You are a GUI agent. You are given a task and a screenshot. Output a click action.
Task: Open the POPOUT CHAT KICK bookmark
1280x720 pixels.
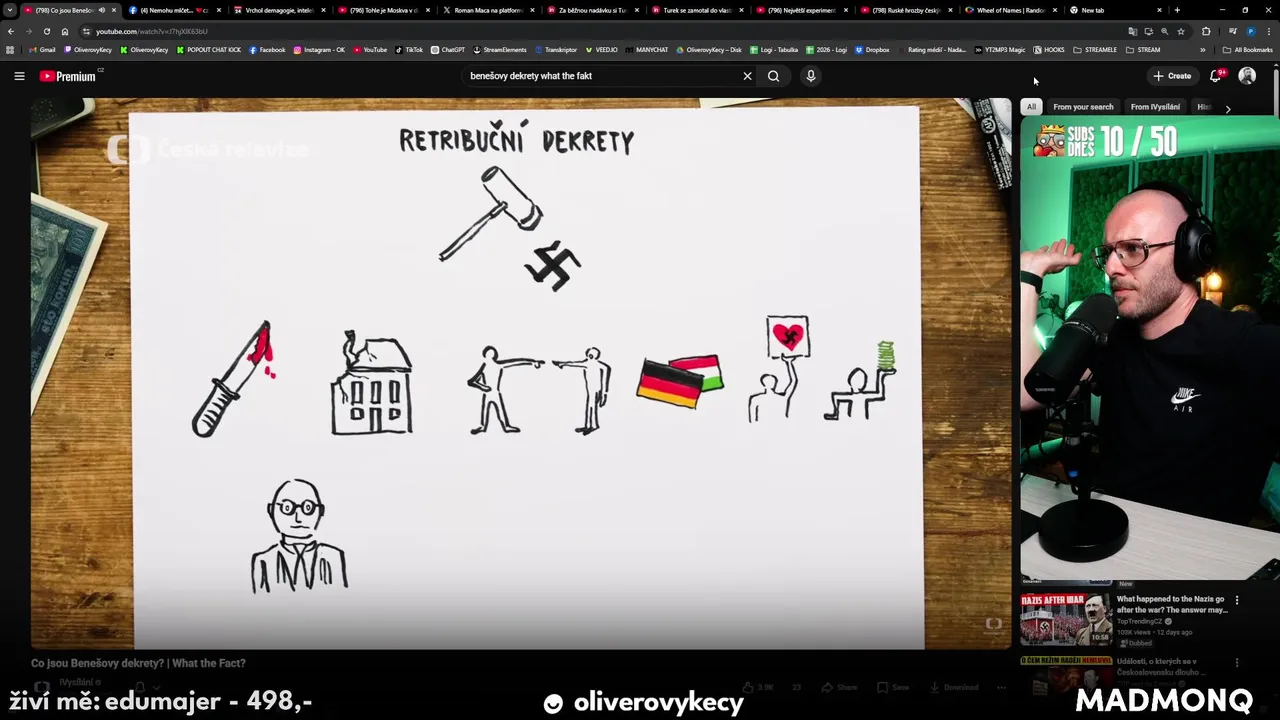(x=209, y=49)
